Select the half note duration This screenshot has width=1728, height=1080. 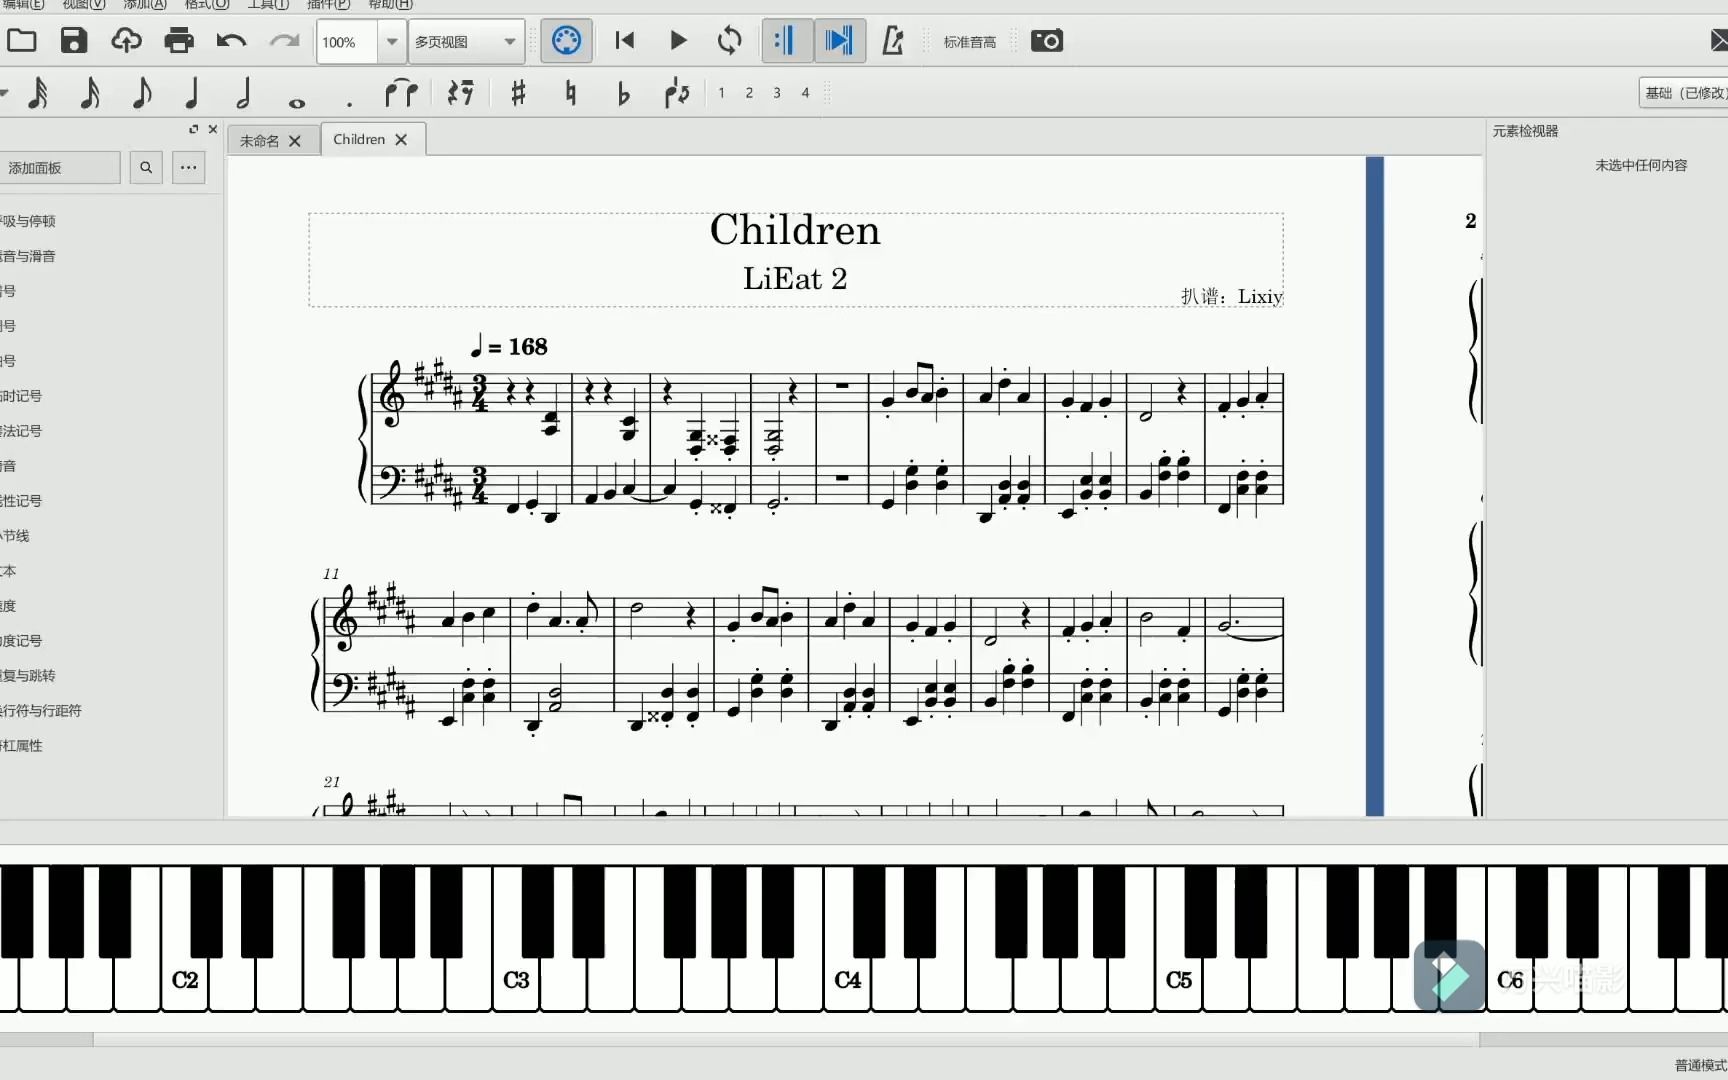tap(243, 93)
